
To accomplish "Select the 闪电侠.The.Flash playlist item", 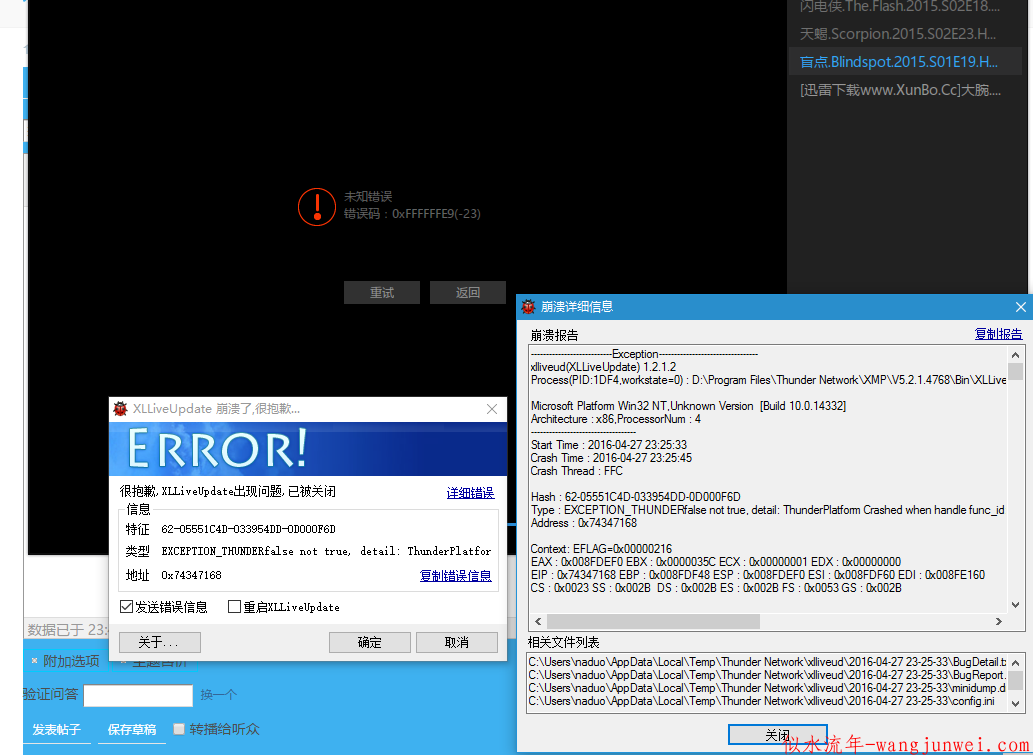I will (900, 7).
